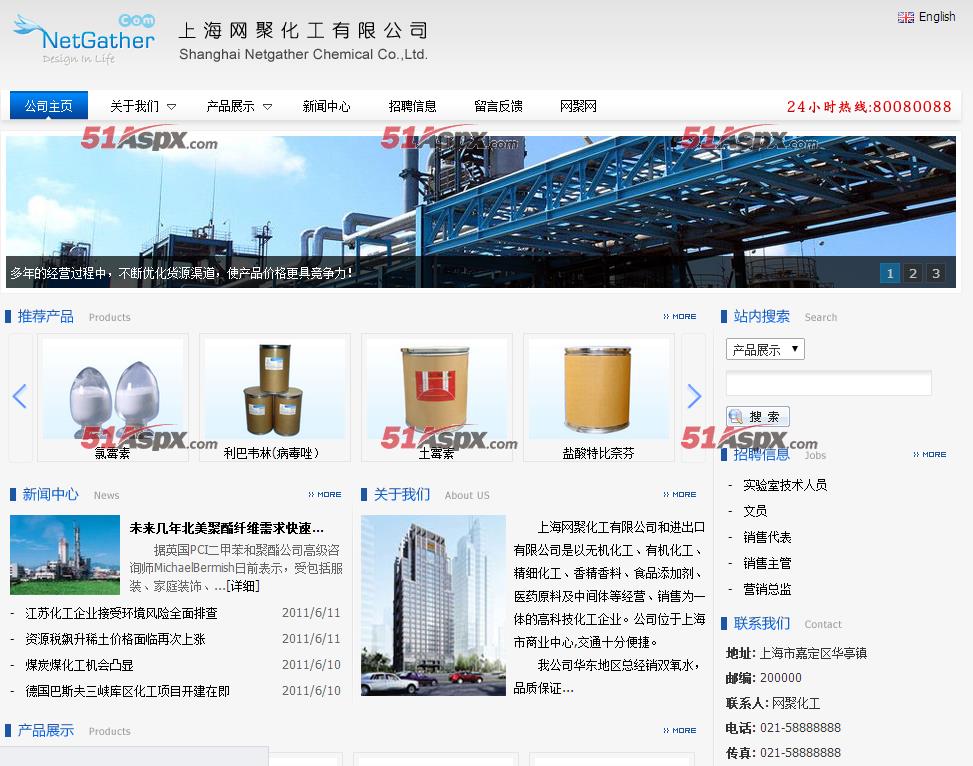Open MORE link in 招聘信息 section
The image size is (973, 766).
[x=929, y=455]
